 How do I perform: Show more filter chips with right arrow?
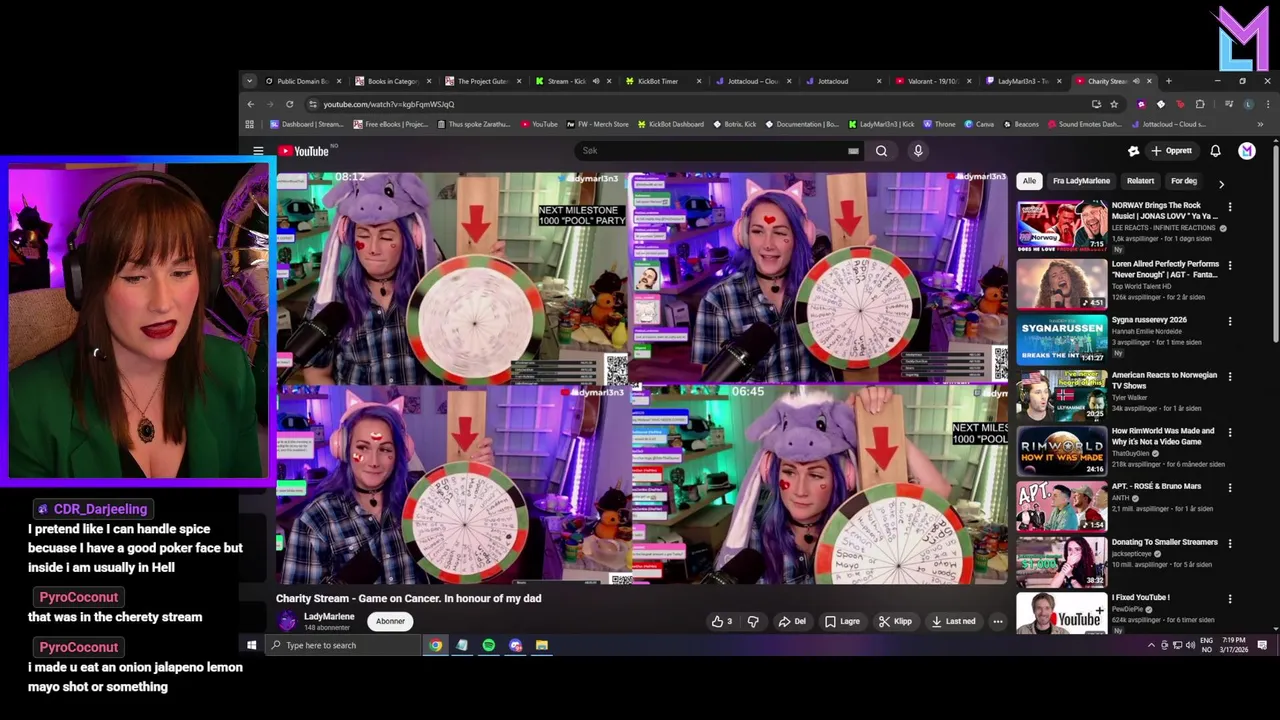[1221, 183]
